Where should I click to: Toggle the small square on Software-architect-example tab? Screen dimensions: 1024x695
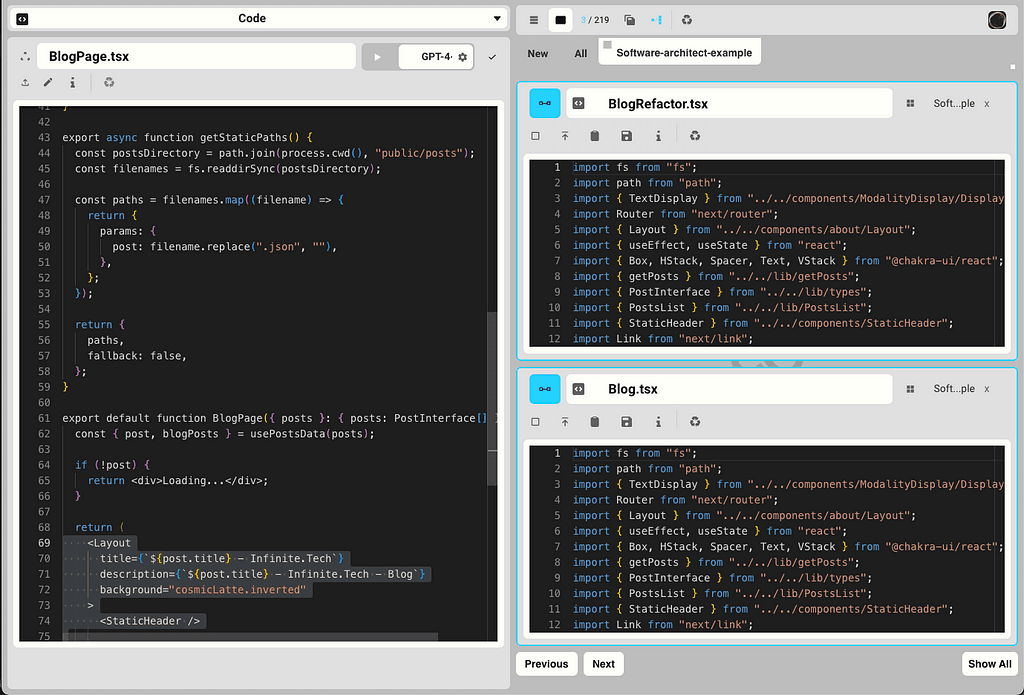[x=607, y=45]
